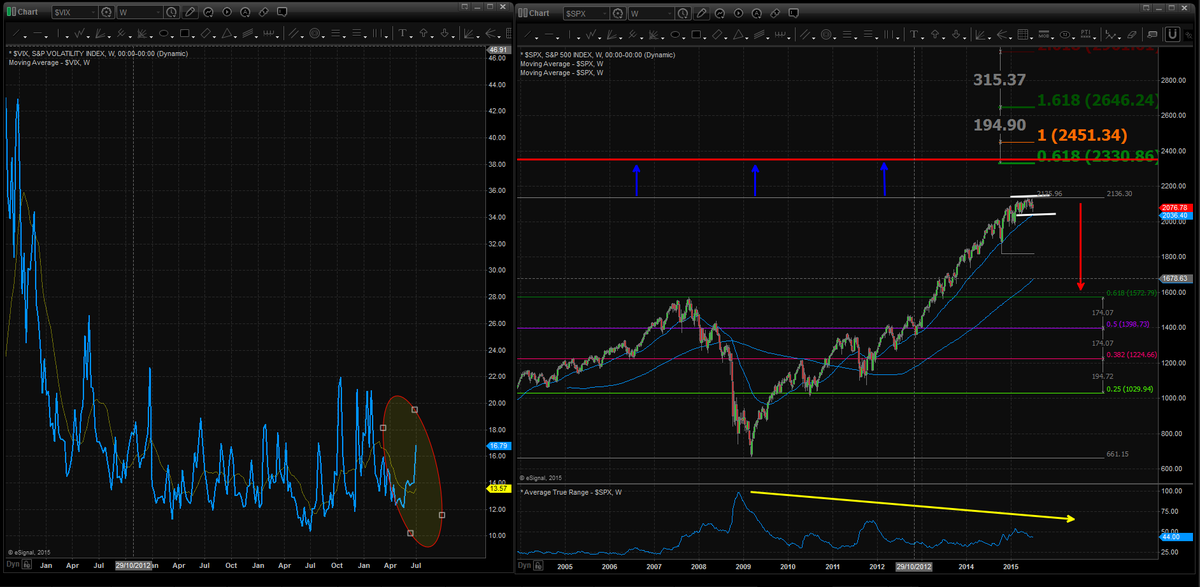Select the rectangle drawing tool in VIX chart
The height and width of the screenshot is (587, 1200).
[x=185, y=33]
